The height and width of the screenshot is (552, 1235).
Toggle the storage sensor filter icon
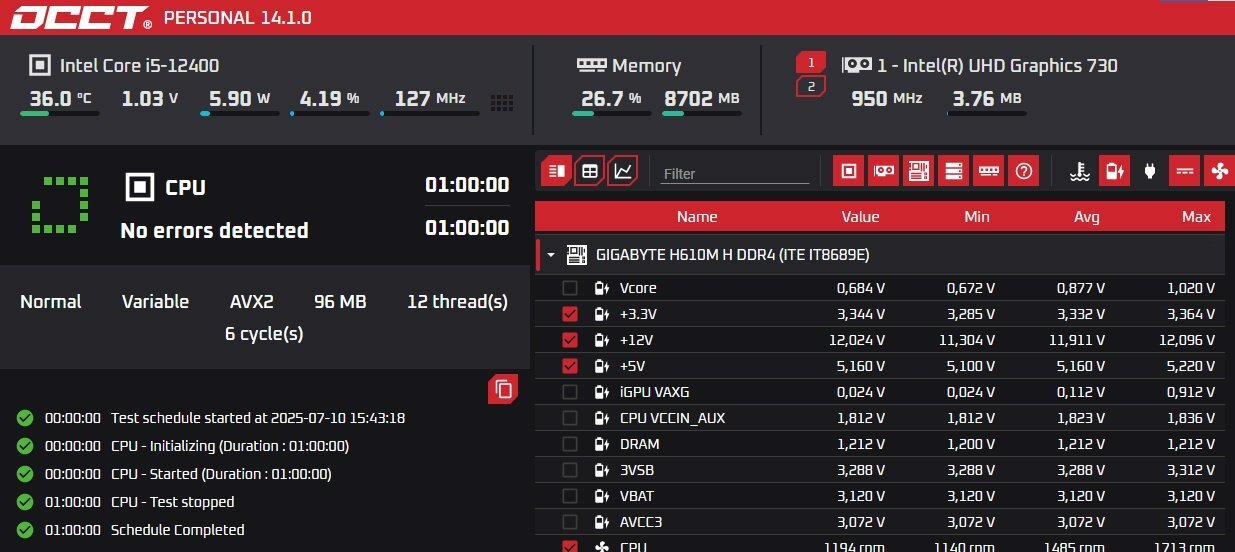coord(954,171)
